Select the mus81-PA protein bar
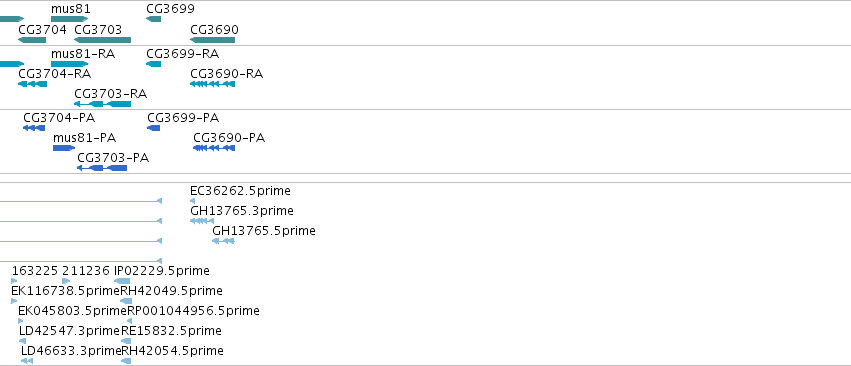Screen dimensions: 851x366 64,148
